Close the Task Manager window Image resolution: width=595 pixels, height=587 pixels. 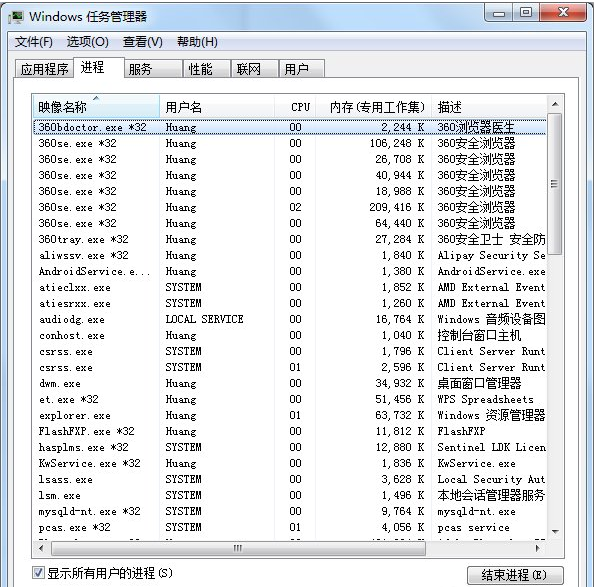point(563,13)
